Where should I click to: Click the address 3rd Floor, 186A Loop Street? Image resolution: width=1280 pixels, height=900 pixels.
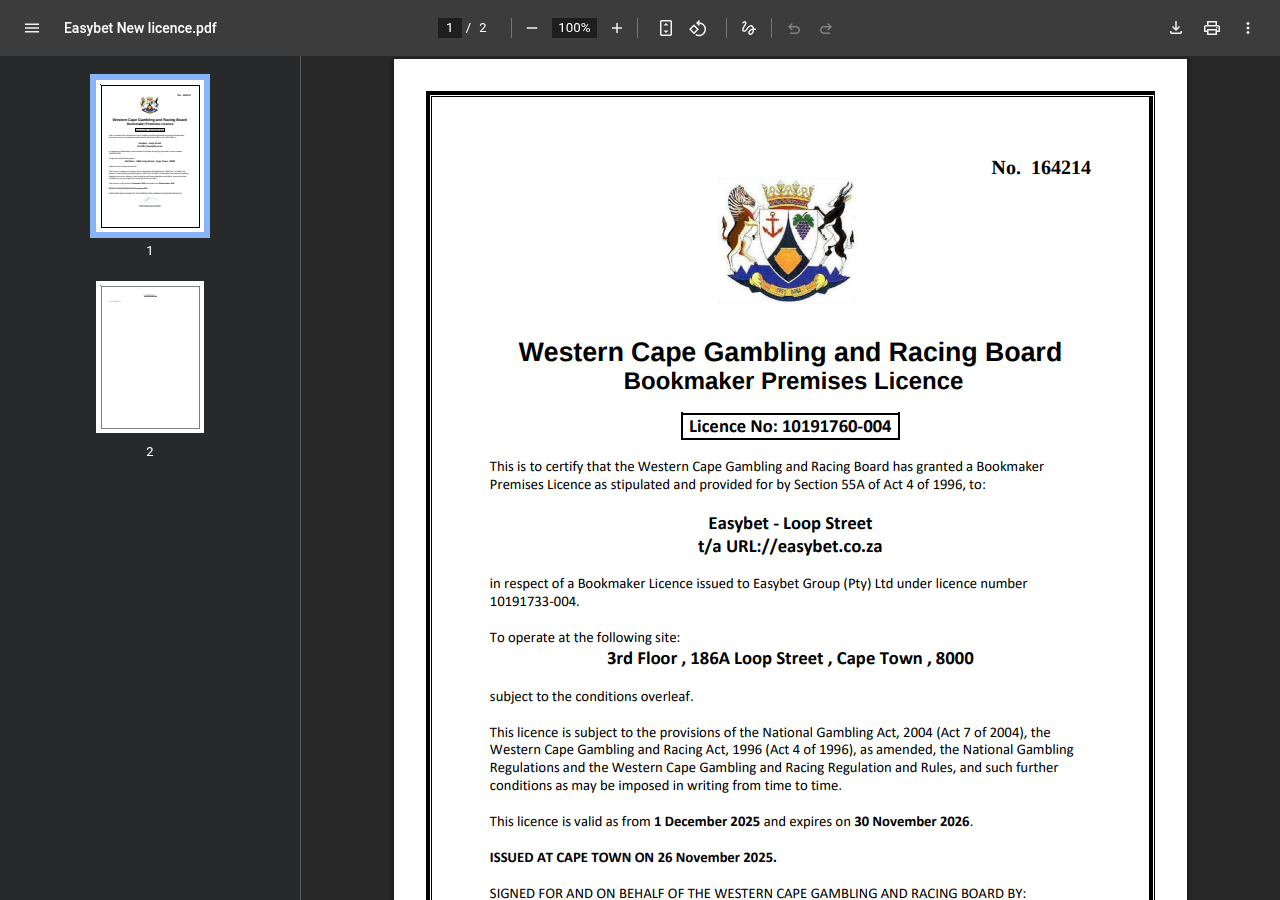[x=790, y=658]
